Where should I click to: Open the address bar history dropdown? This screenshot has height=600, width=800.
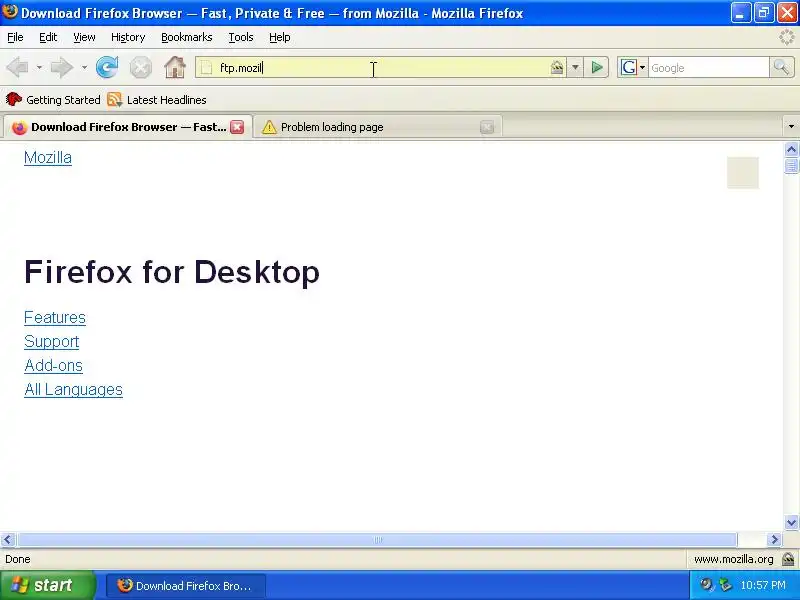[575, 67]
